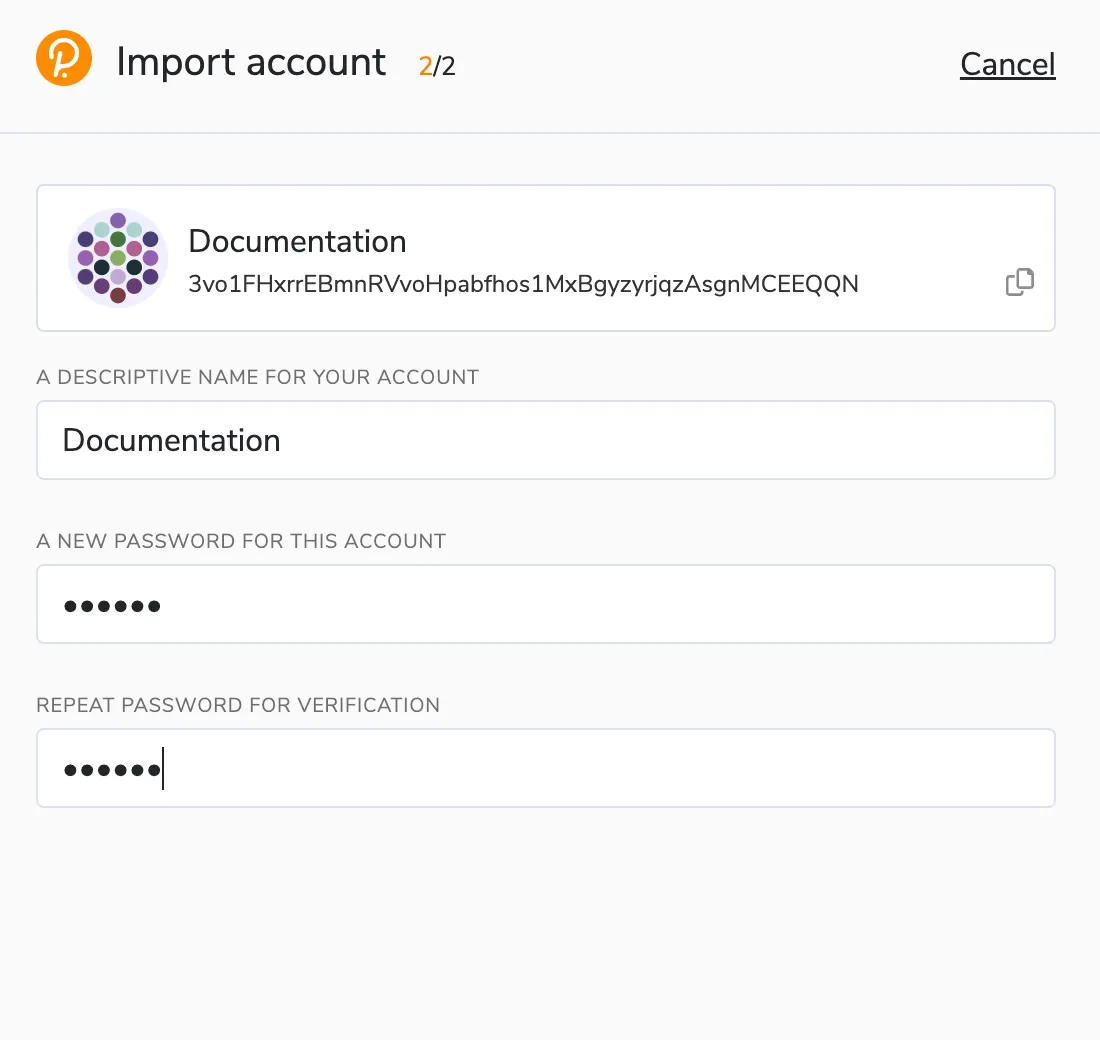Click the repeat password verification field

pos(546,768)
